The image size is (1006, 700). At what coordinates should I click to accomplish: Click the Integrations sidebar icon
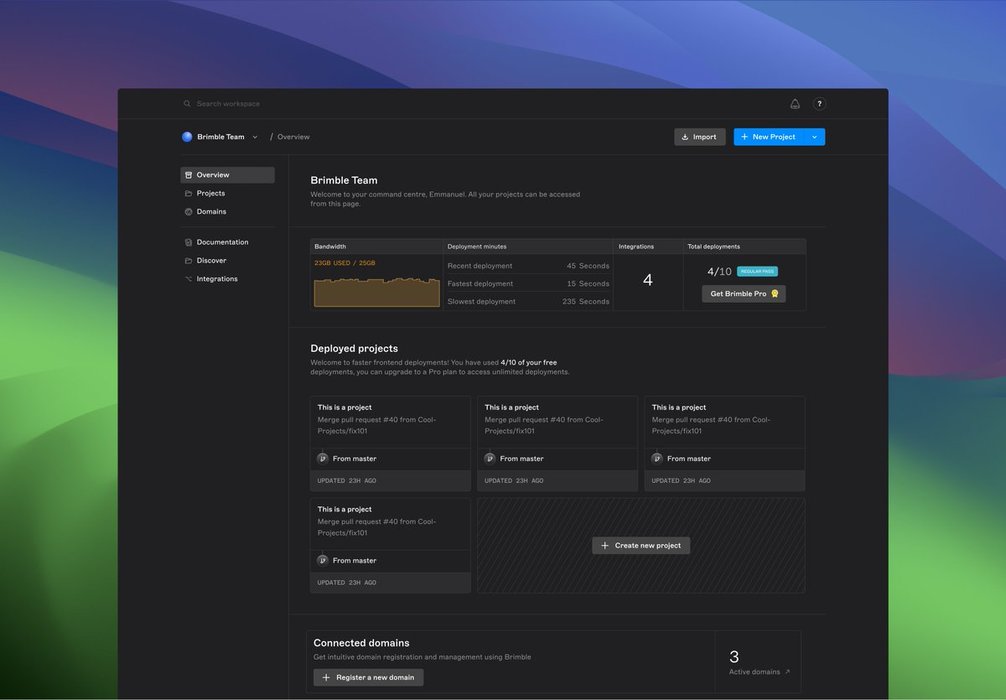coord(188,279)
